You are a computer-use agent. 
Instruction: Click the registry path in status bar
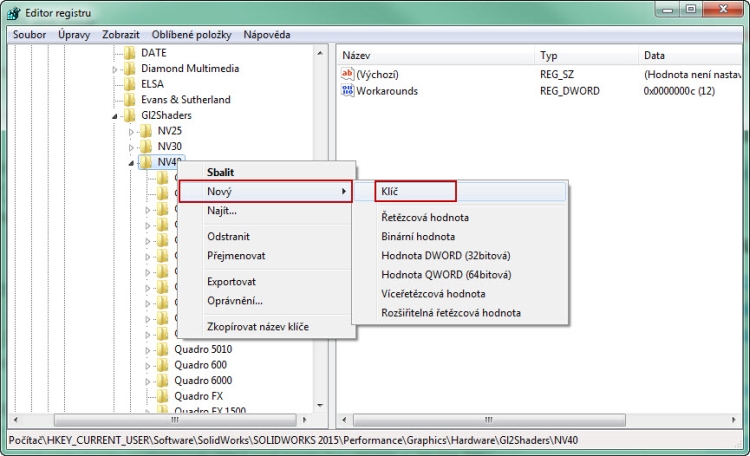point(293,440)
